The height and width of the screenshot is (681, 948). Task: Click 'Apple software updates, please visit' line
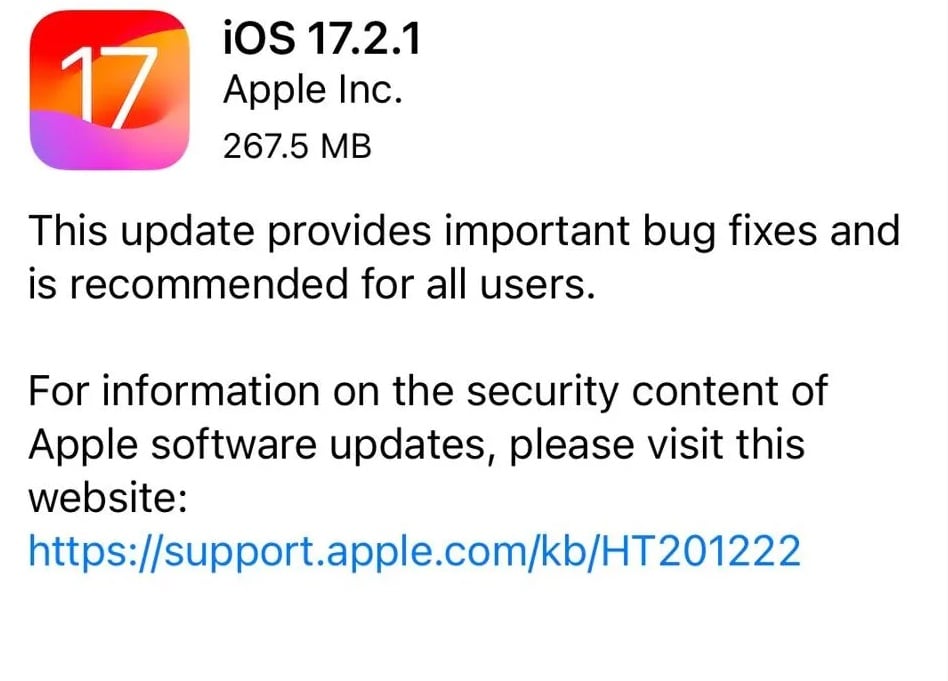[417, 445]
